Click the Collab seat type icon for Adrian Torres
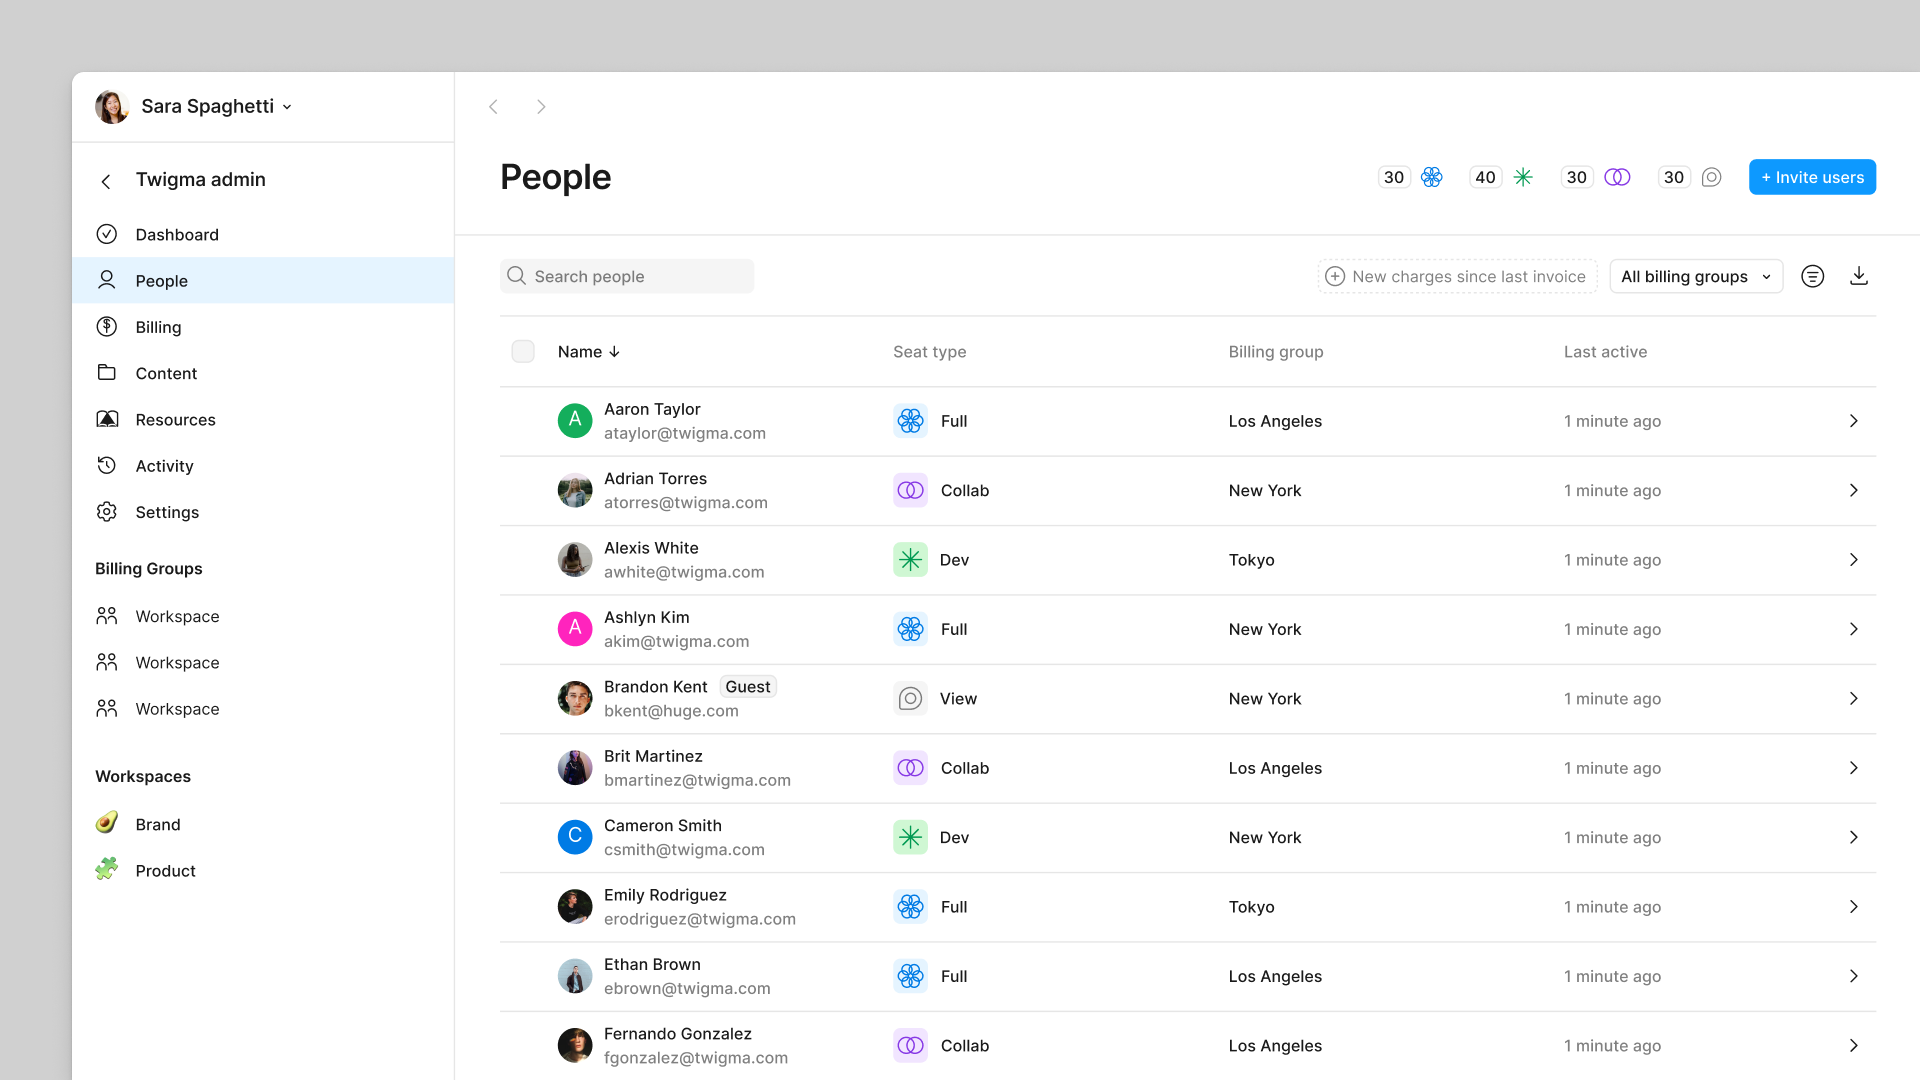The image size is (1920, 1080). pos(911,489)
